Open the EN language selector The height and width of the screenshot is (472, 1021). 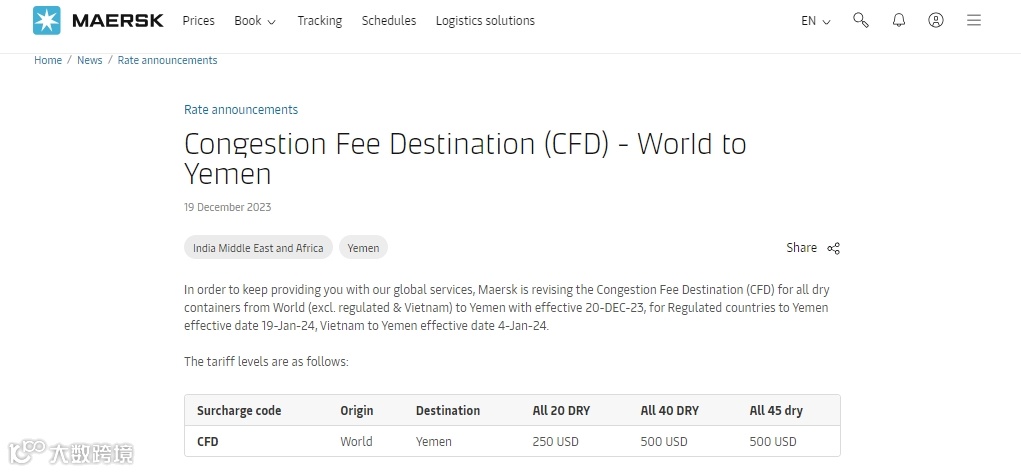(x=815, y=21)
